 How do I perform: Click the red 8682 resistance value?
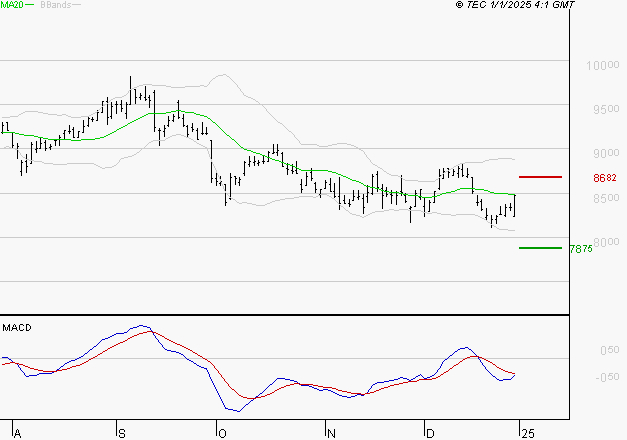(605, 178)
